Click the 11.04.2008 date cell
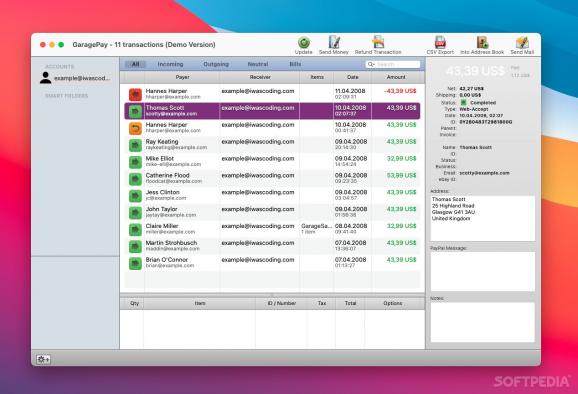Image resolution: width=578 pixels, height=394 pixels. pyautogui.click(x=350, y=91)
